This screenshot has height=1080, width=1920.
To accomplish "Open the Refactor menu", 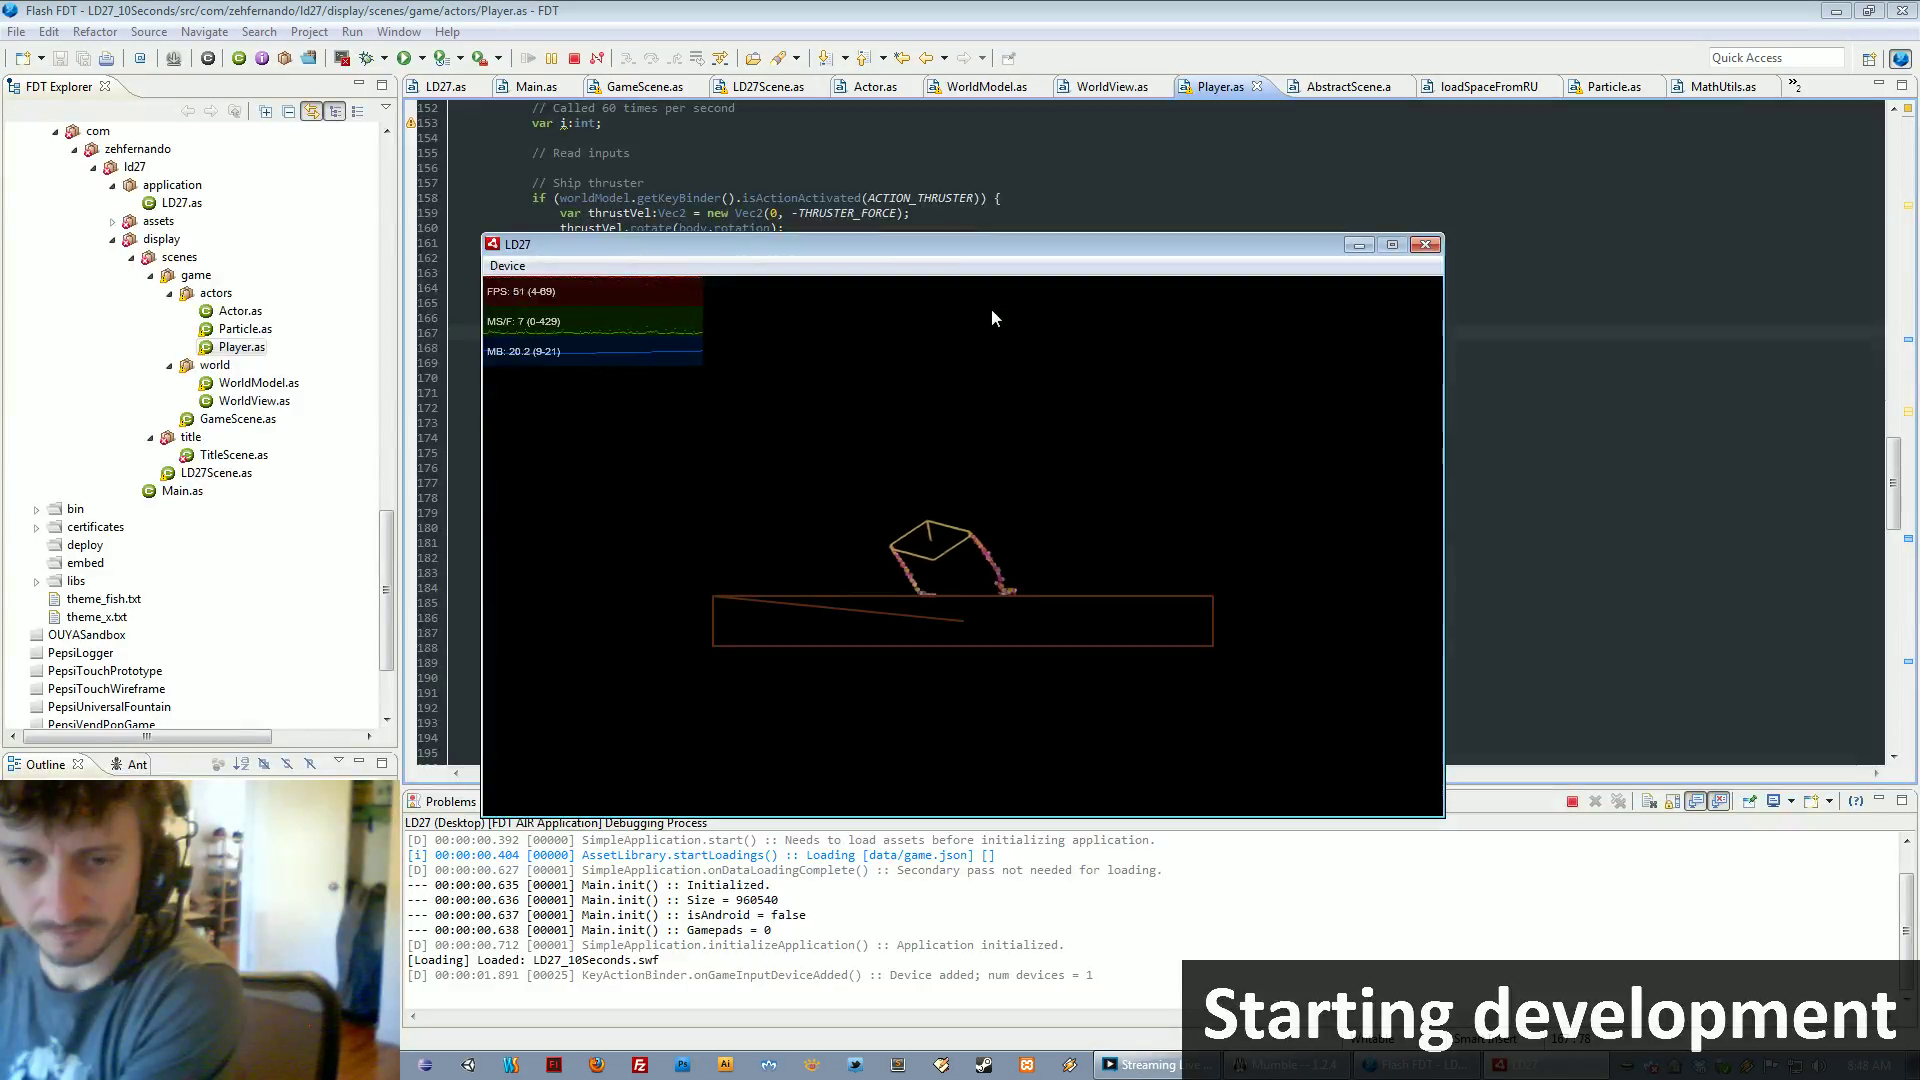I will [x=95, y=32].
